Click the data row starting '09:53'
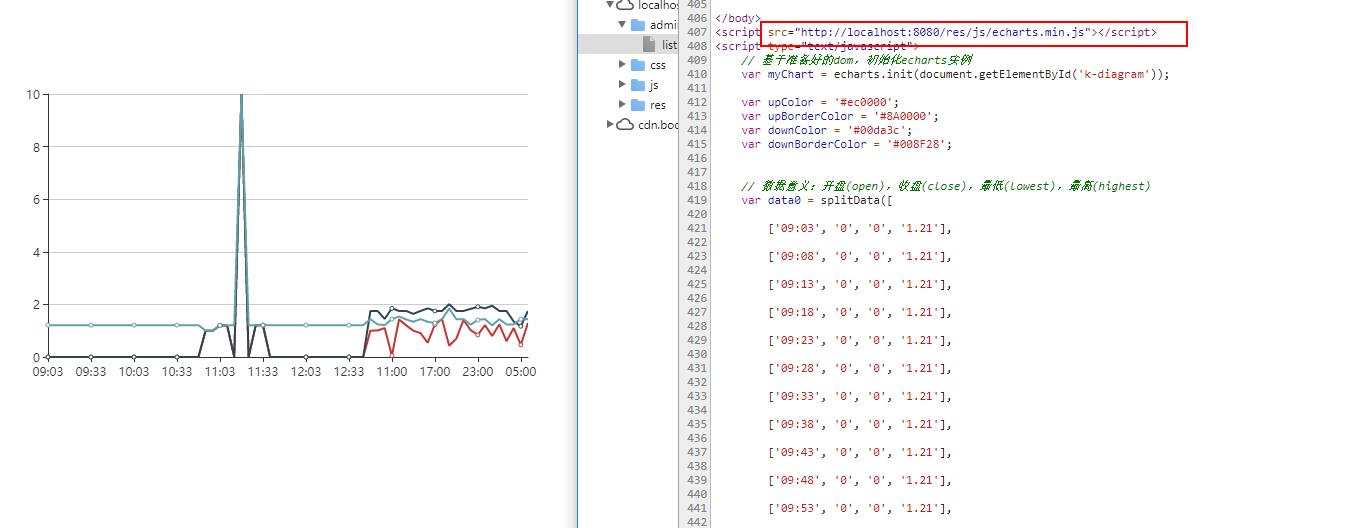1347x528 pixels. [x=860, y=508]
